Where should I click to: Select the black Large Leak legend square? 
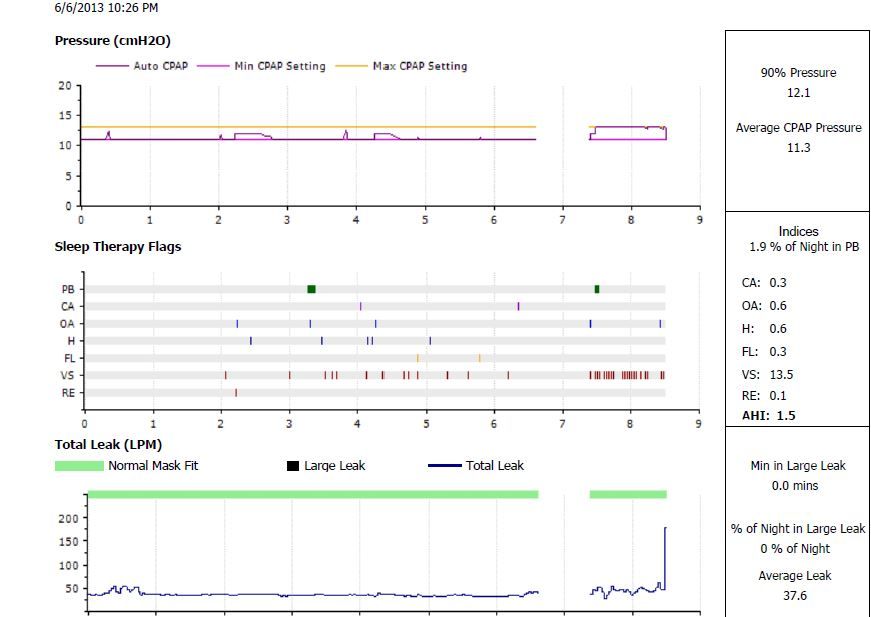[293, 466]
